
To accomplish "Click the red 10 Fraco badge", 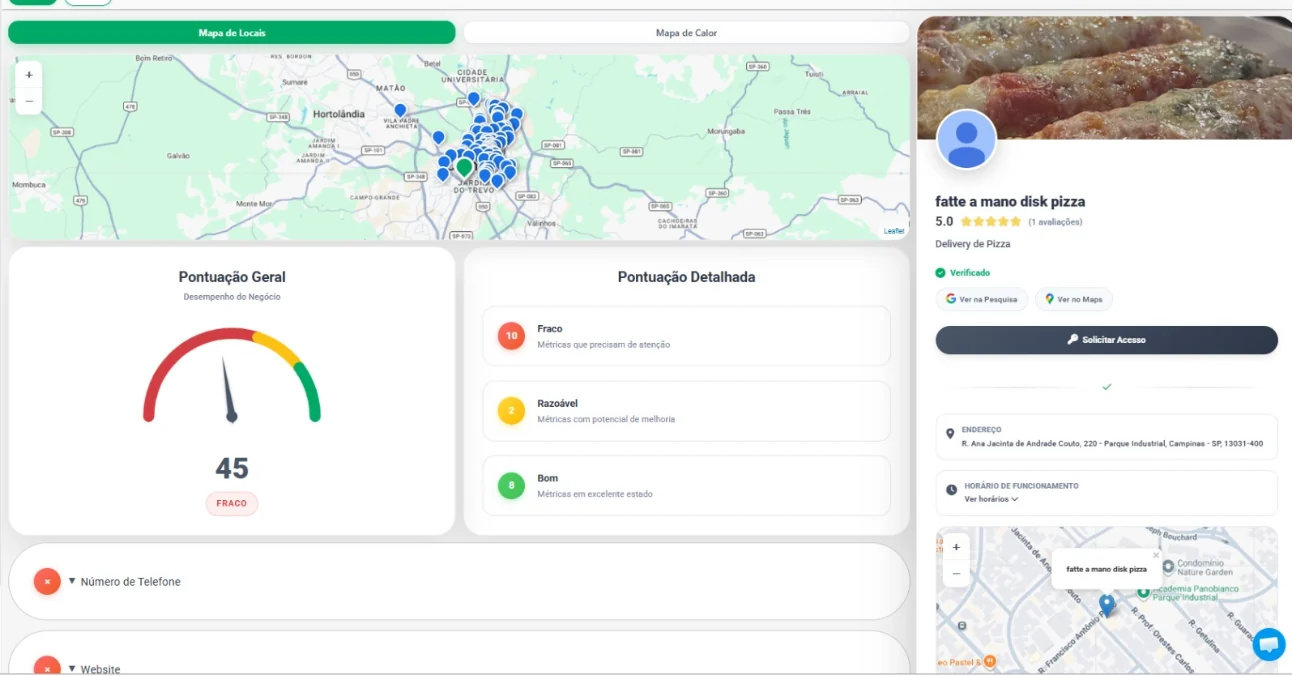I will (x=511, y=336).
